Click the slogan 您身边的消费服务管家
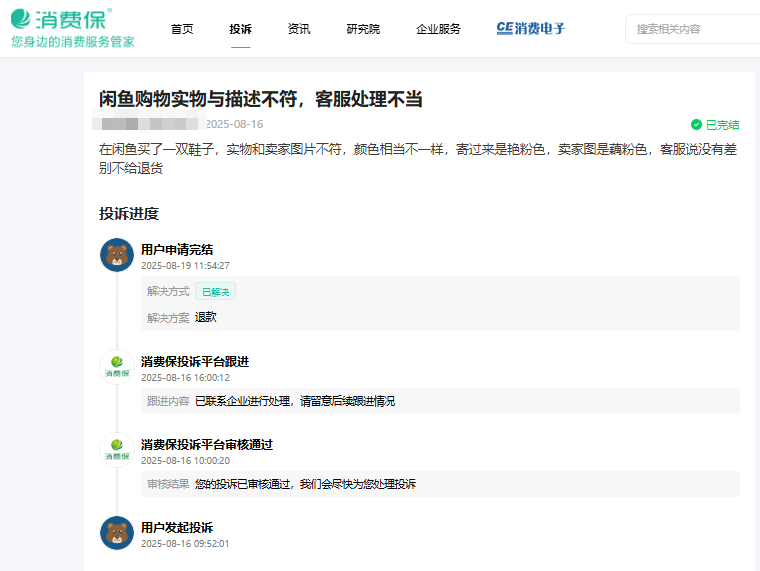Viewport: 760px width, 571px height. [73, 42]
